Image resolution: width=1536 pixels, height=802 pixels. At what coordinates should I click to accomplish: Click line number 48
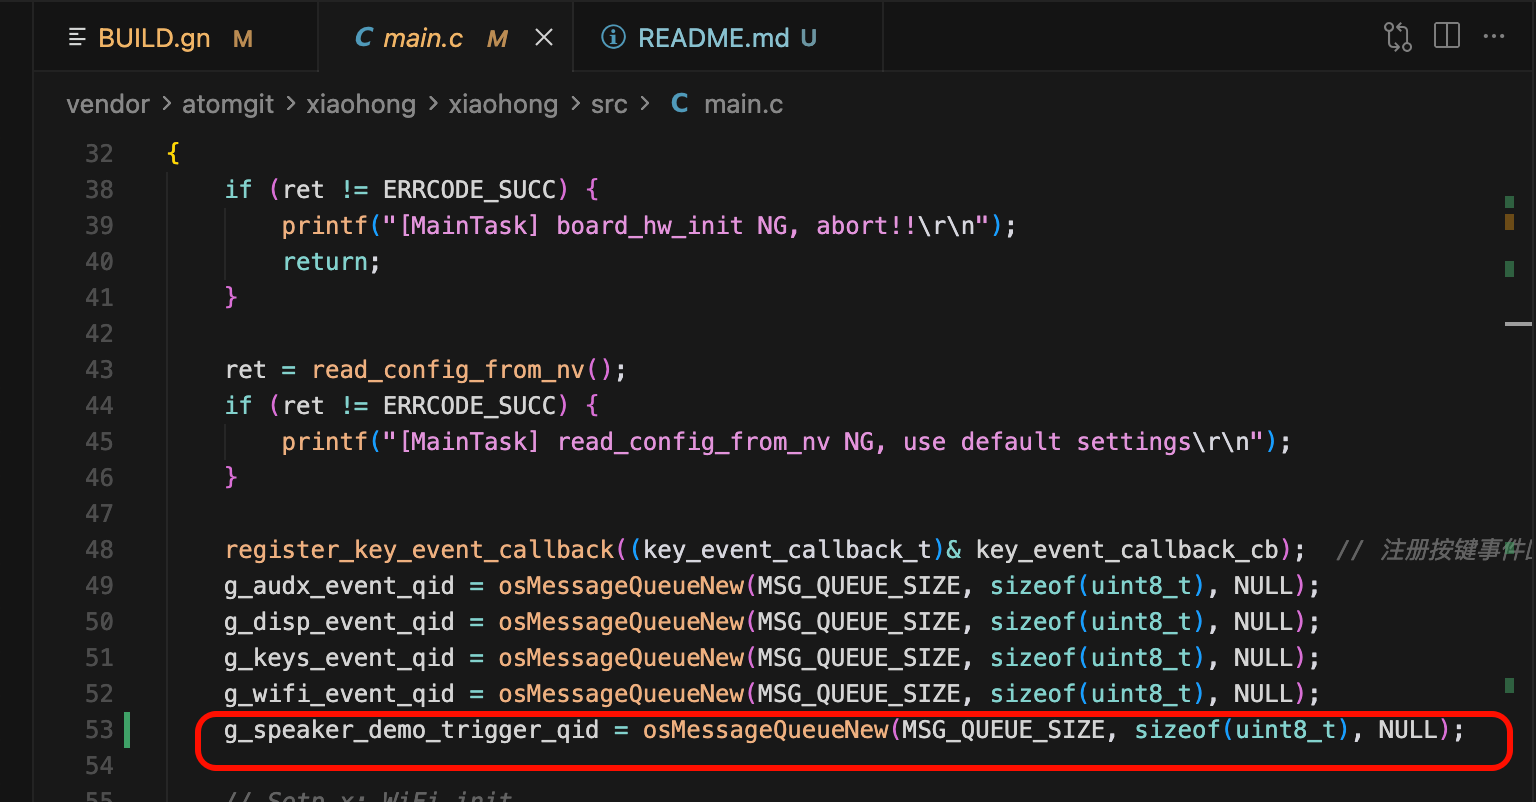[x=99, y=550]
